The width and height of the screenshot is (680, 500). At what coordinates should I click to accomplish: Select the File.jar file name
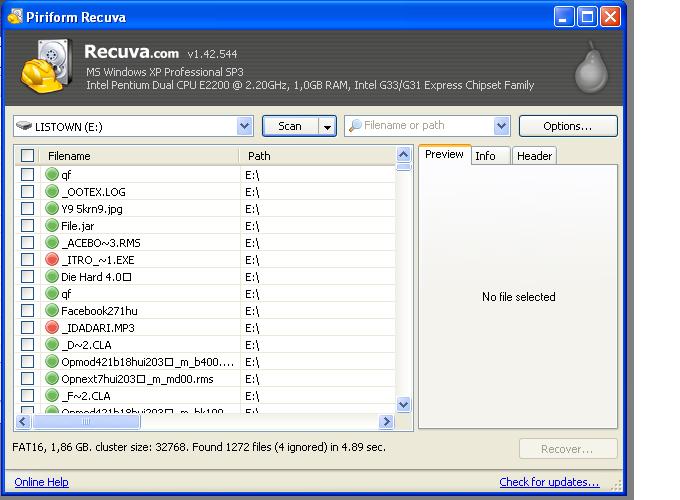pyautogui.click(x=77, y=225)
